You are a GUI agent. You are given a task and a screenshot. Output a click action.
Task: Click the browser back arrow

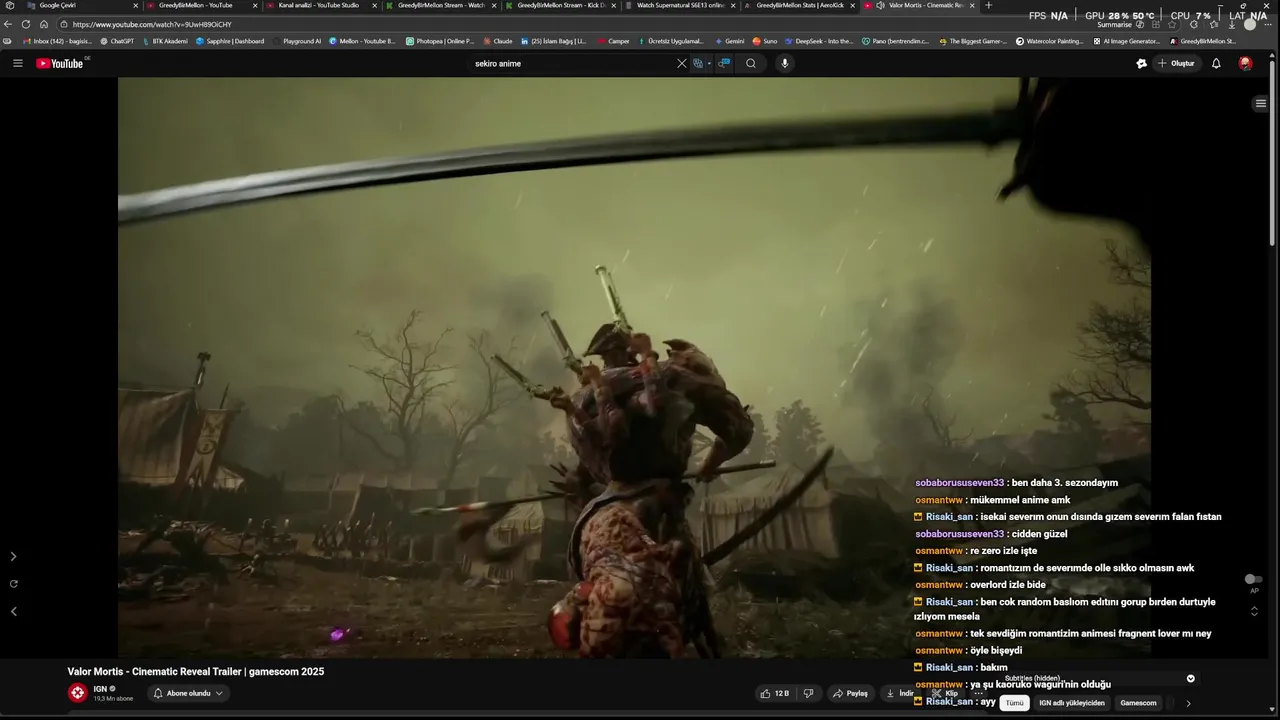pos(9,24)
